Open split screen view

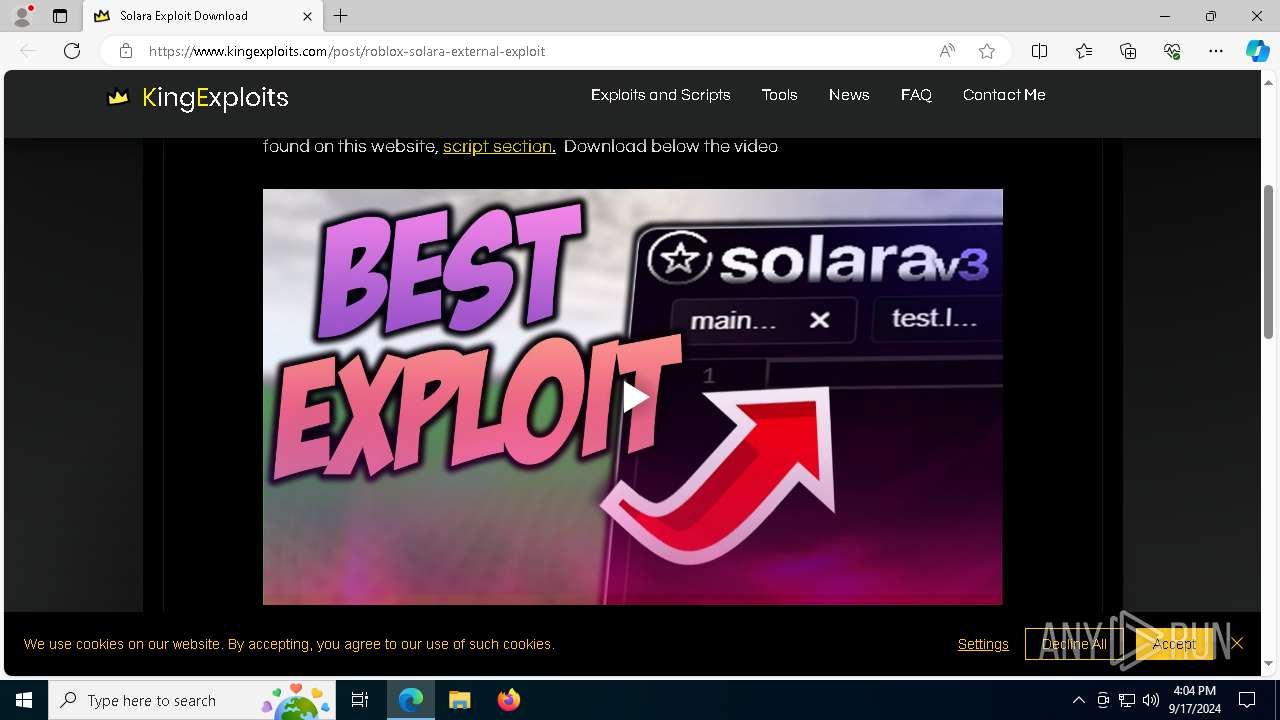pyautogui.click(x=1040, y=51)
